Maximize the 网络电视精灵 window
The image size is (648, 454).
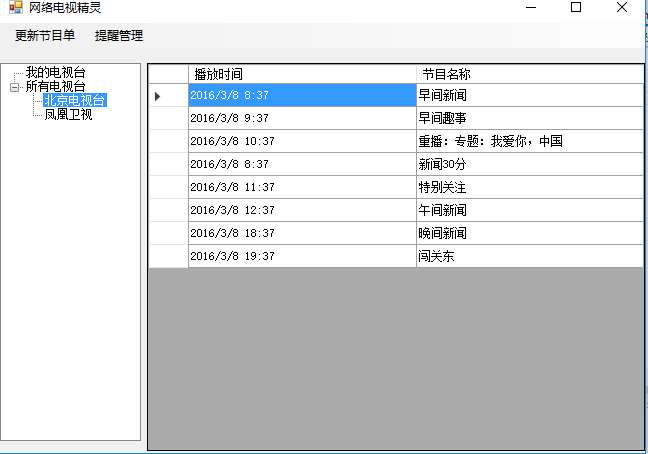(576, 7)
